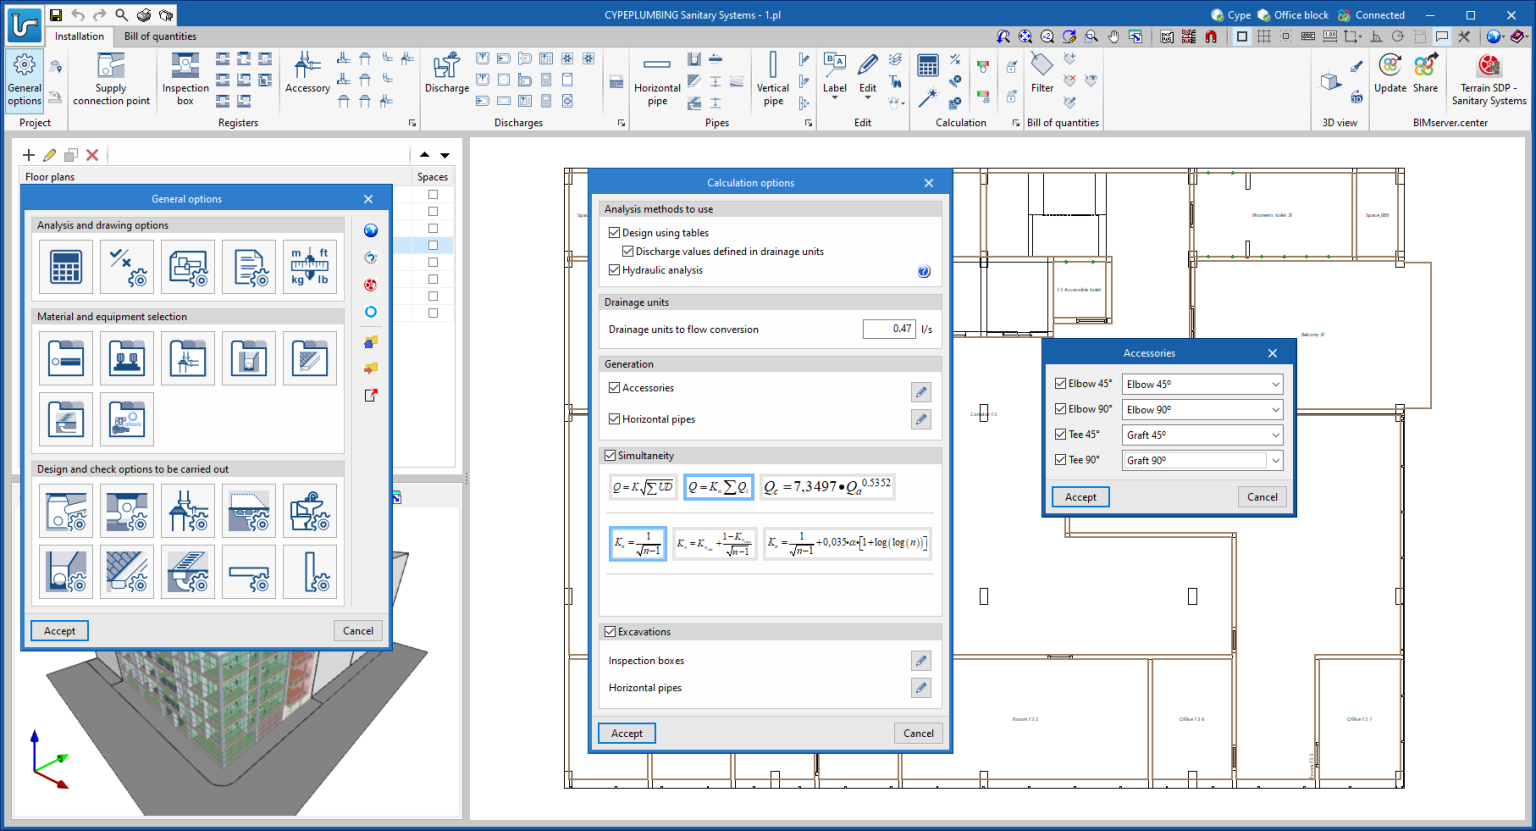Switch to the Installation tab
1536x831 pixels.
coord(79,36)
